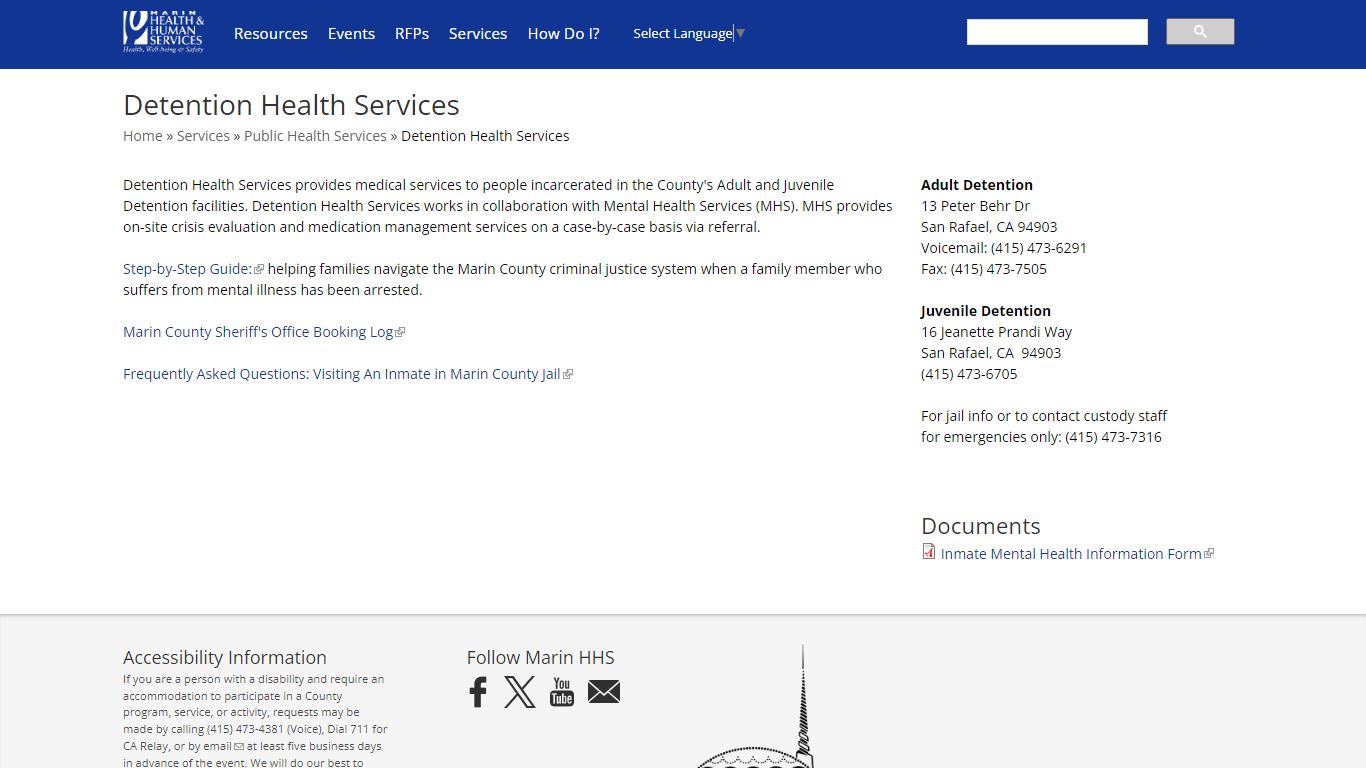The width and height of the screenshot is (1366, 768).
Task: Open the Resources menu
Action: [x=271, y=33]
